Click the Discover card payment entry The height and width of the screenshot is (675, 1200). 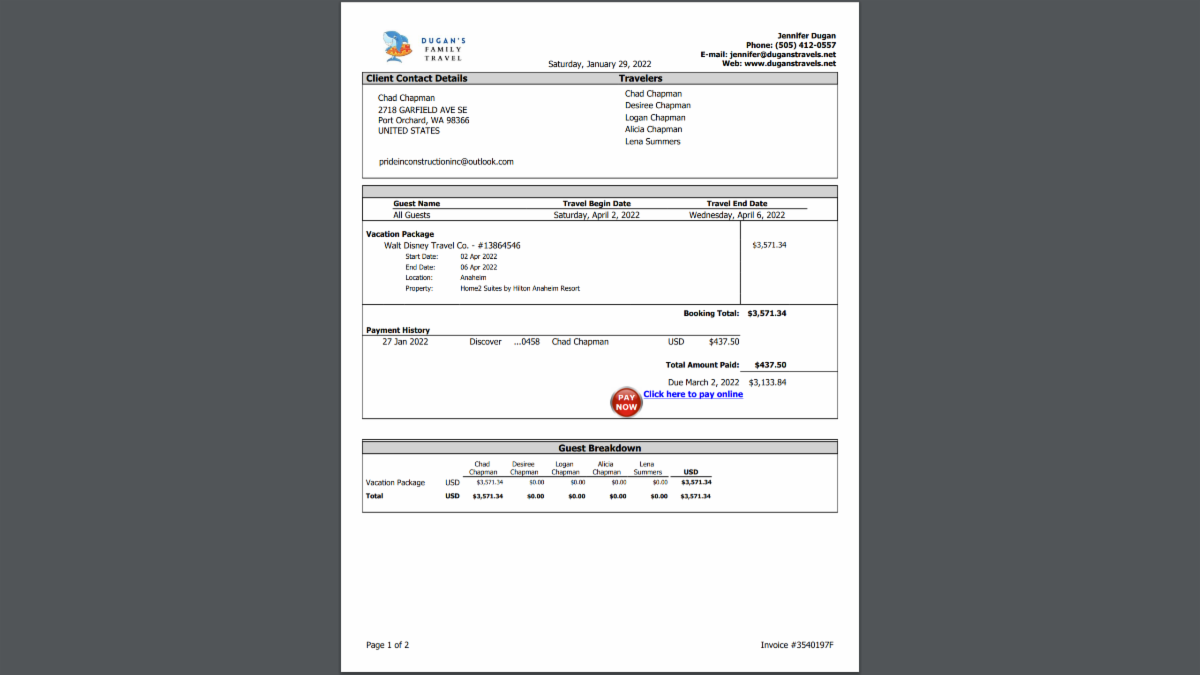485,341
